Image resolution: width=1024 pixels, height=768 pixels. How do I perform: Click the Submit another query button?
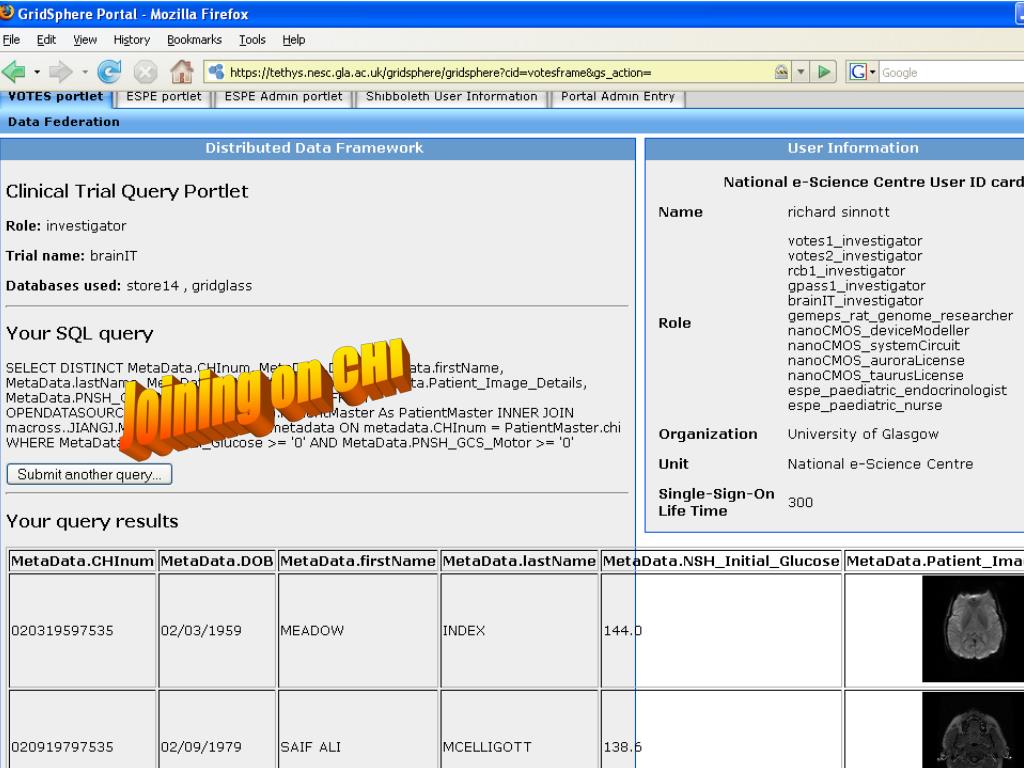point(89,474)
